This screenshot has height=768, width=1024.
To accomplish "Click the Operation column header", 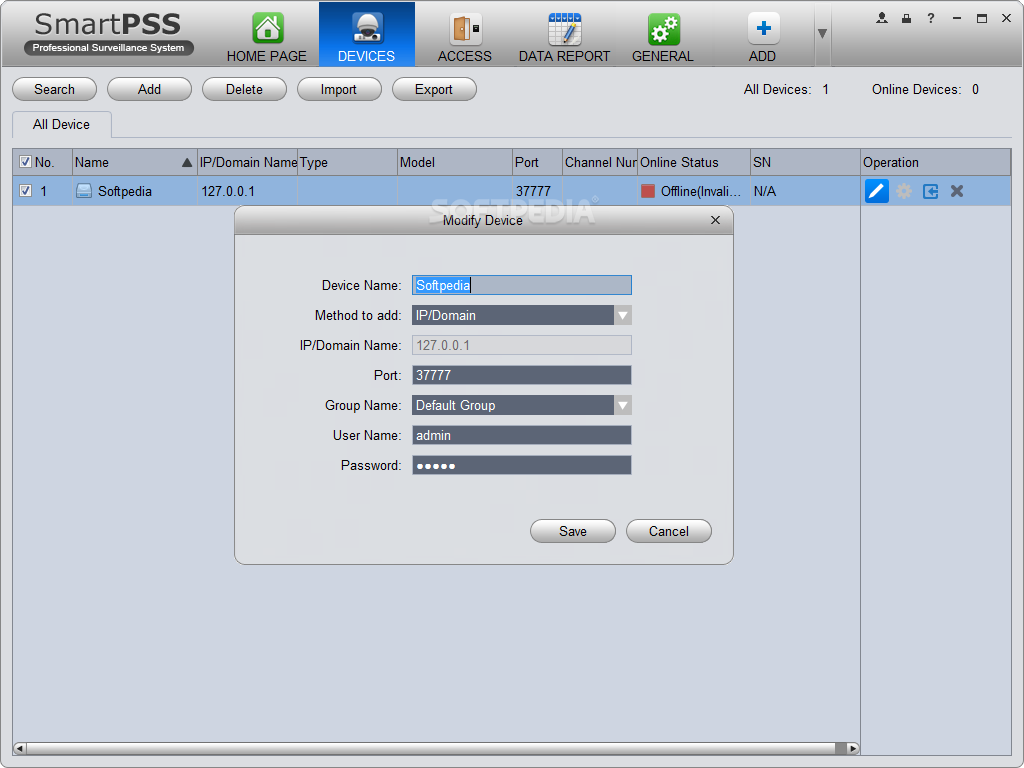I will (x=935, y=162).
